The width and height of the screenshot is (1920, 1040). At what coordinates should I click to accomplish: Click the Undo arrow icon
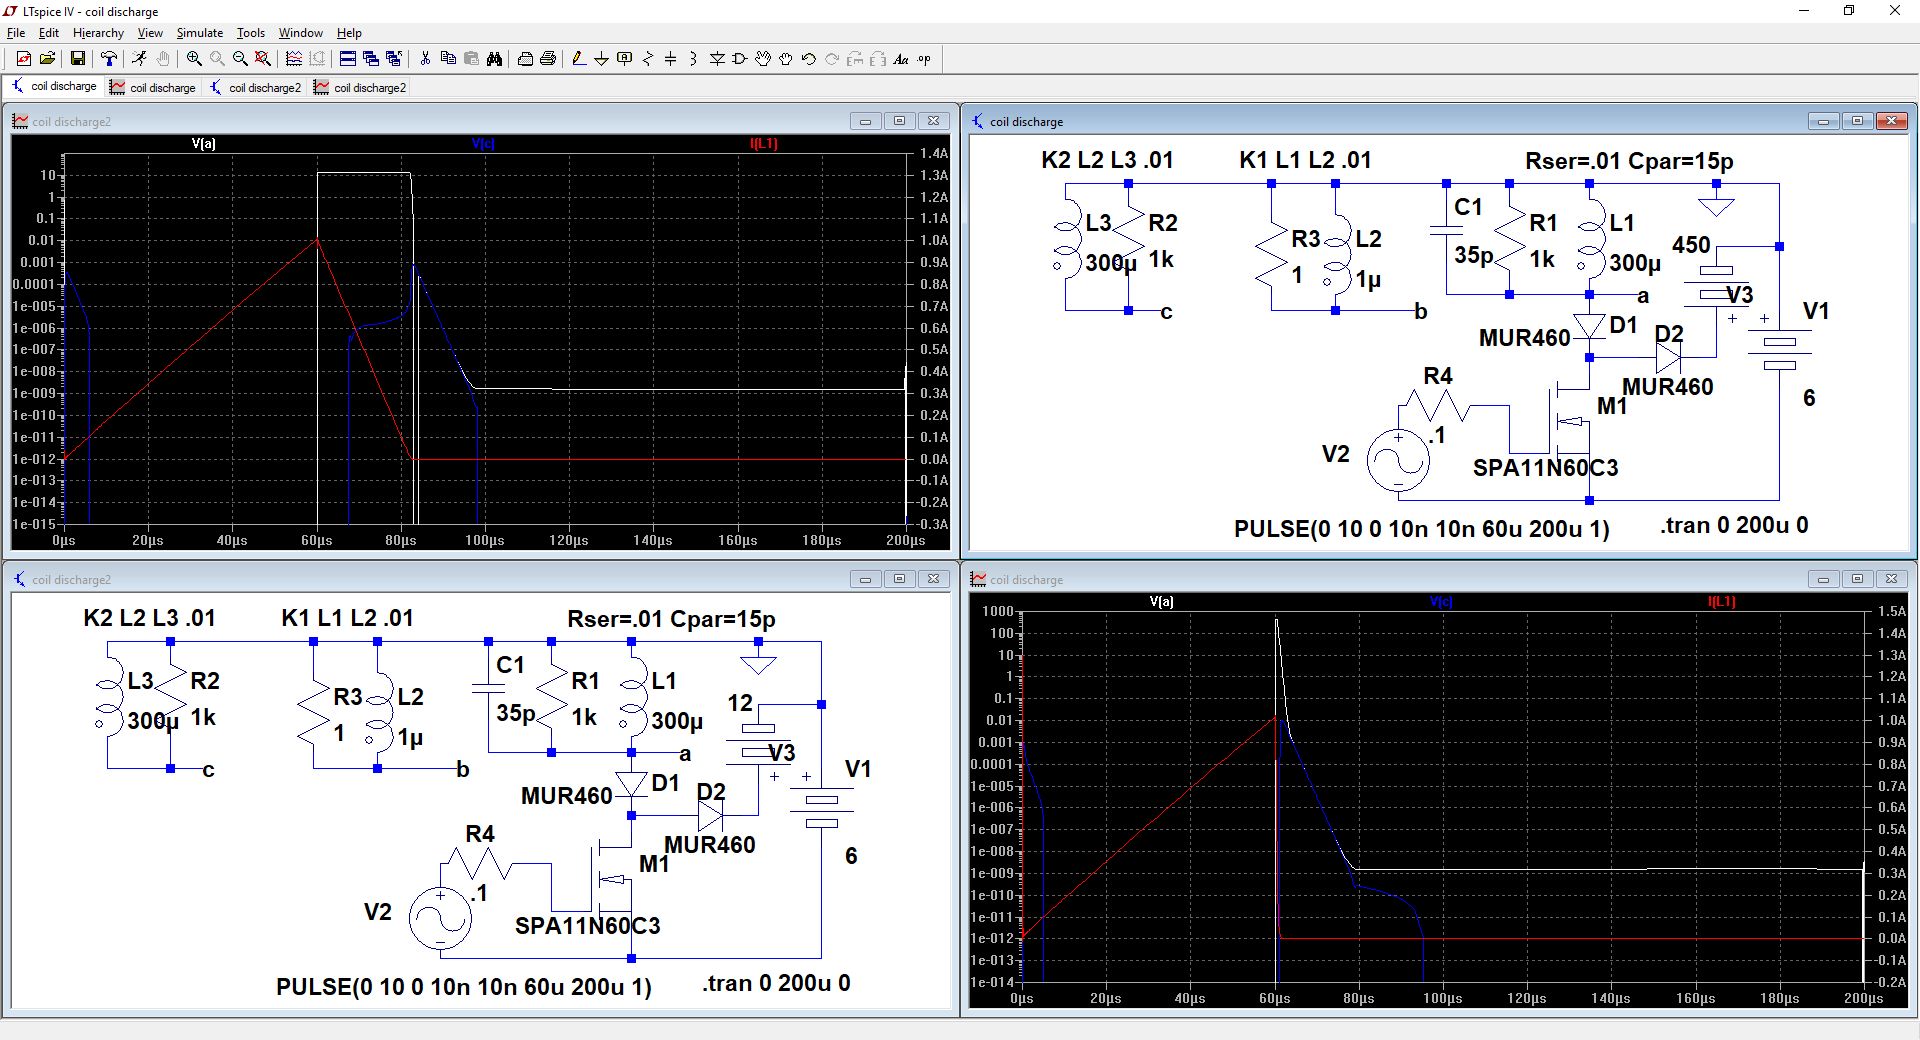809,59
